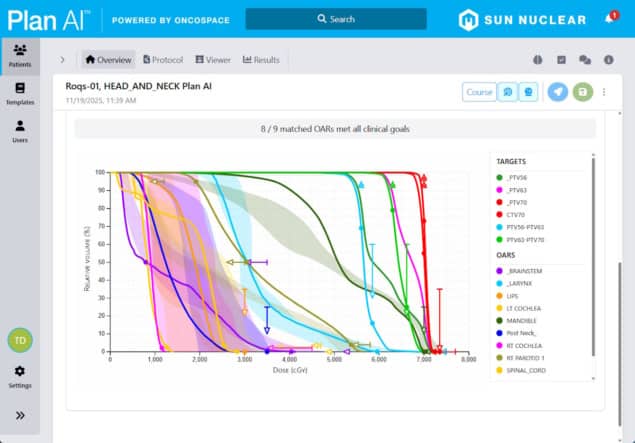Click the green save button
635x443 pixels.
coord(581,92)
